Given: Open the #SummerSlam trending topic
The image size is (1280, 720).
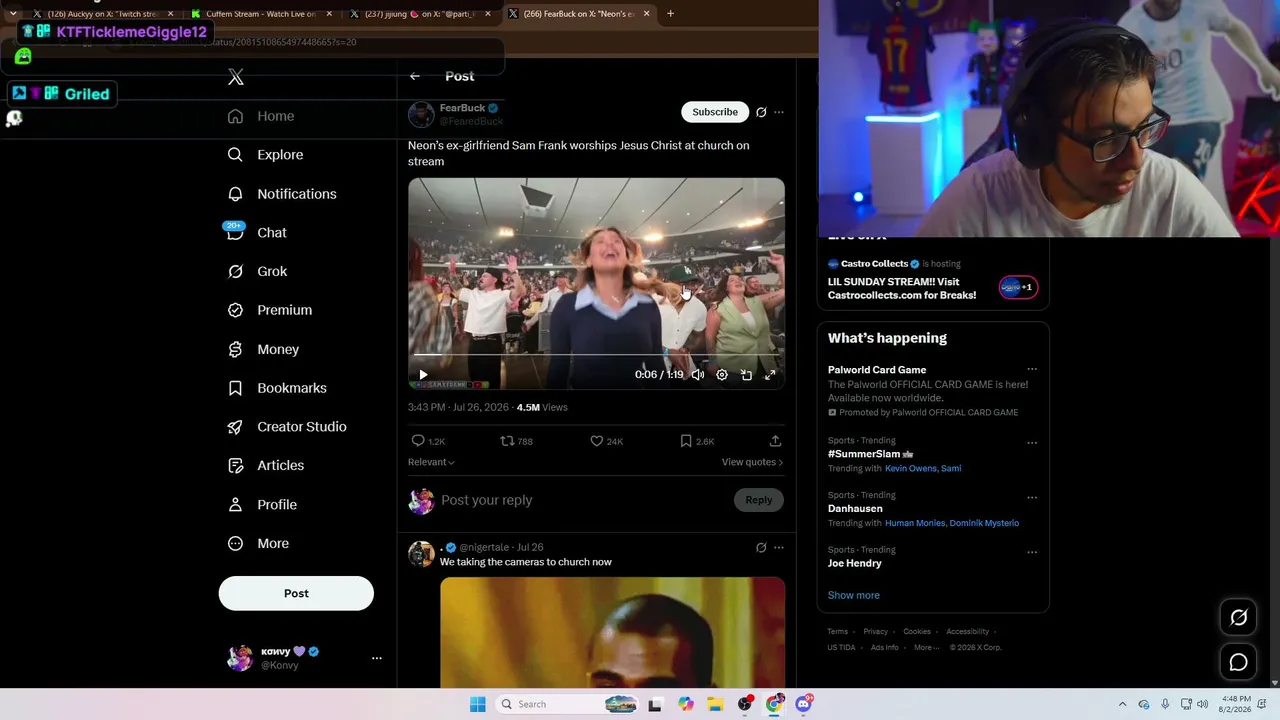Looking at the screenshot, I should [870, 454].
